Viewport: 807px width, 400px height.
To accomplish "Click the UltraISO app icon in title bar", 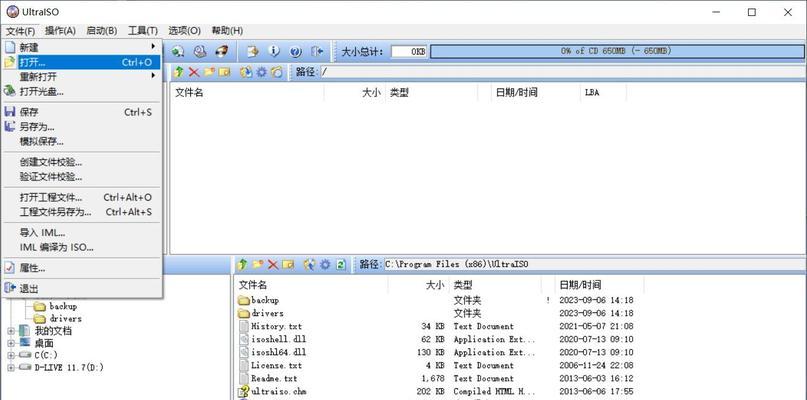I will [12, 12].
